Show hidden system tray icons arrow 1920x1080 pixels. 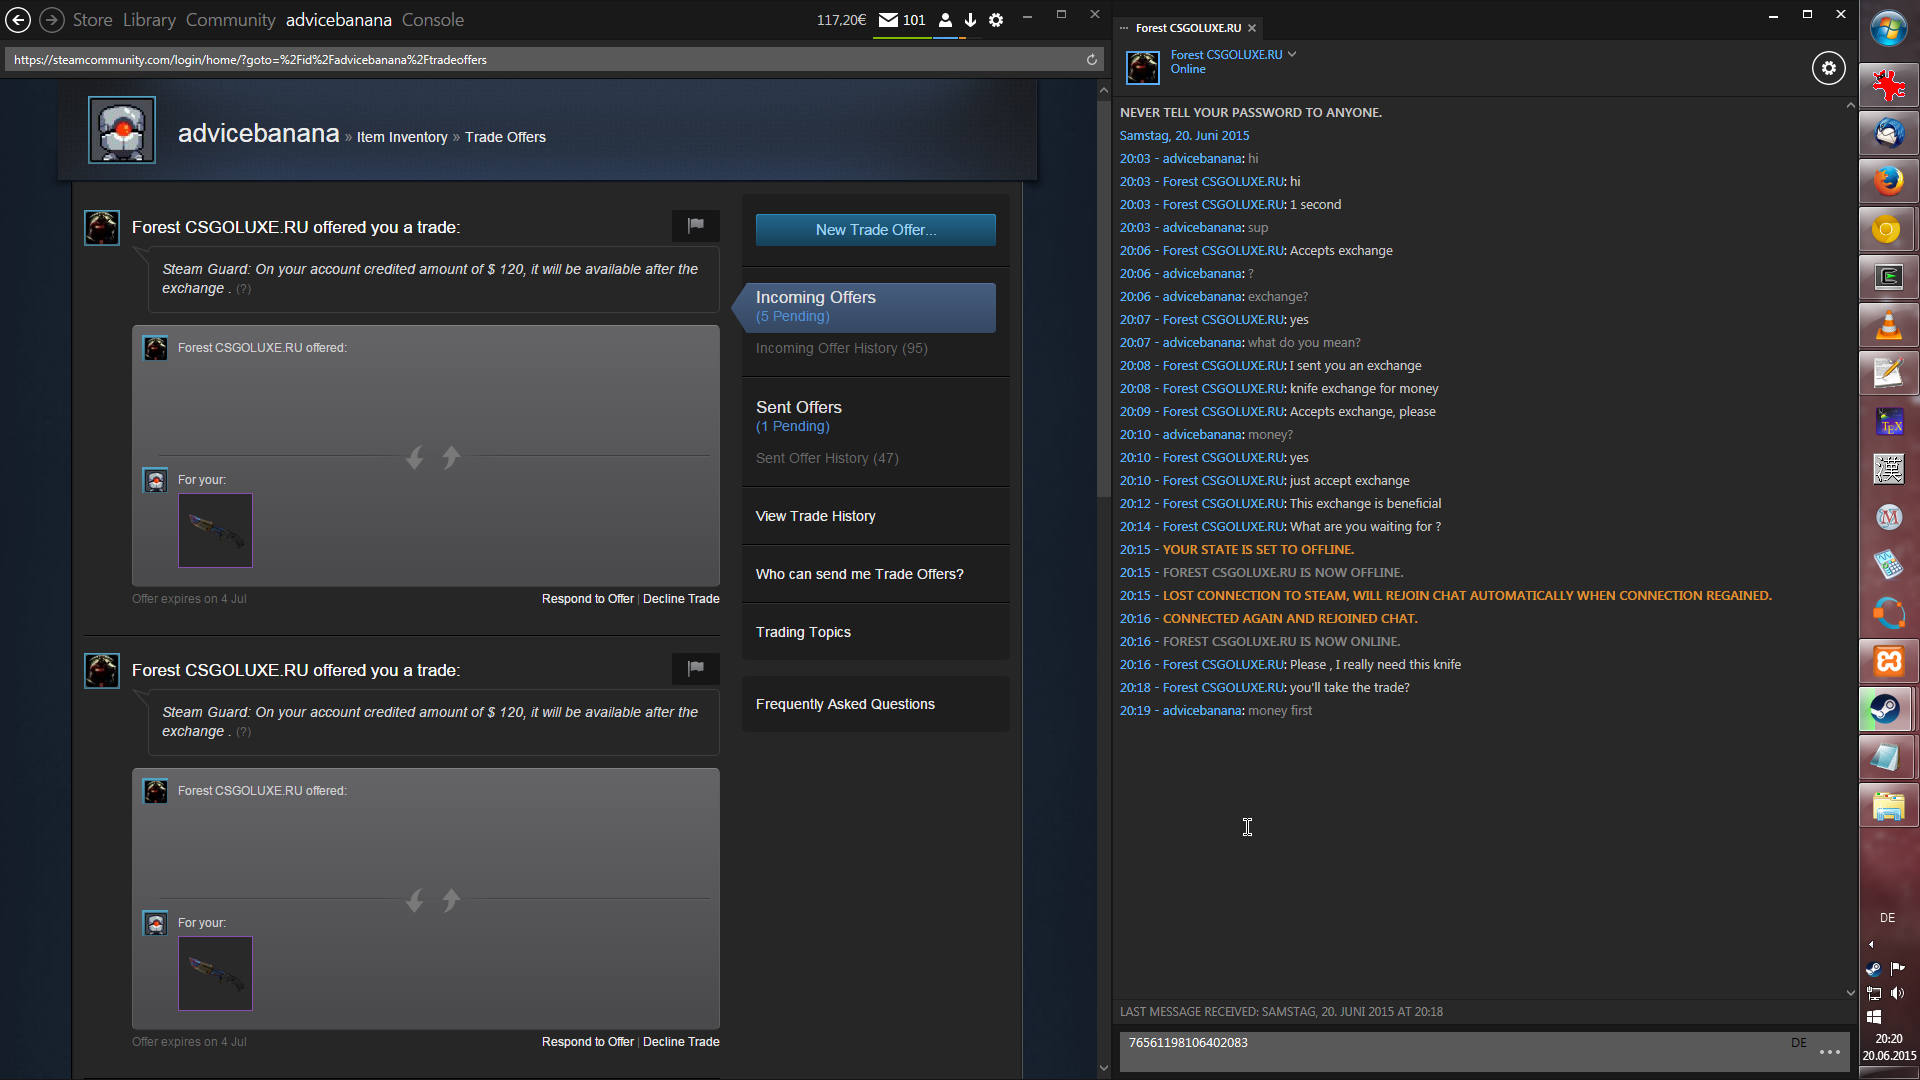pyautogui.click(x=1871, y=944)
